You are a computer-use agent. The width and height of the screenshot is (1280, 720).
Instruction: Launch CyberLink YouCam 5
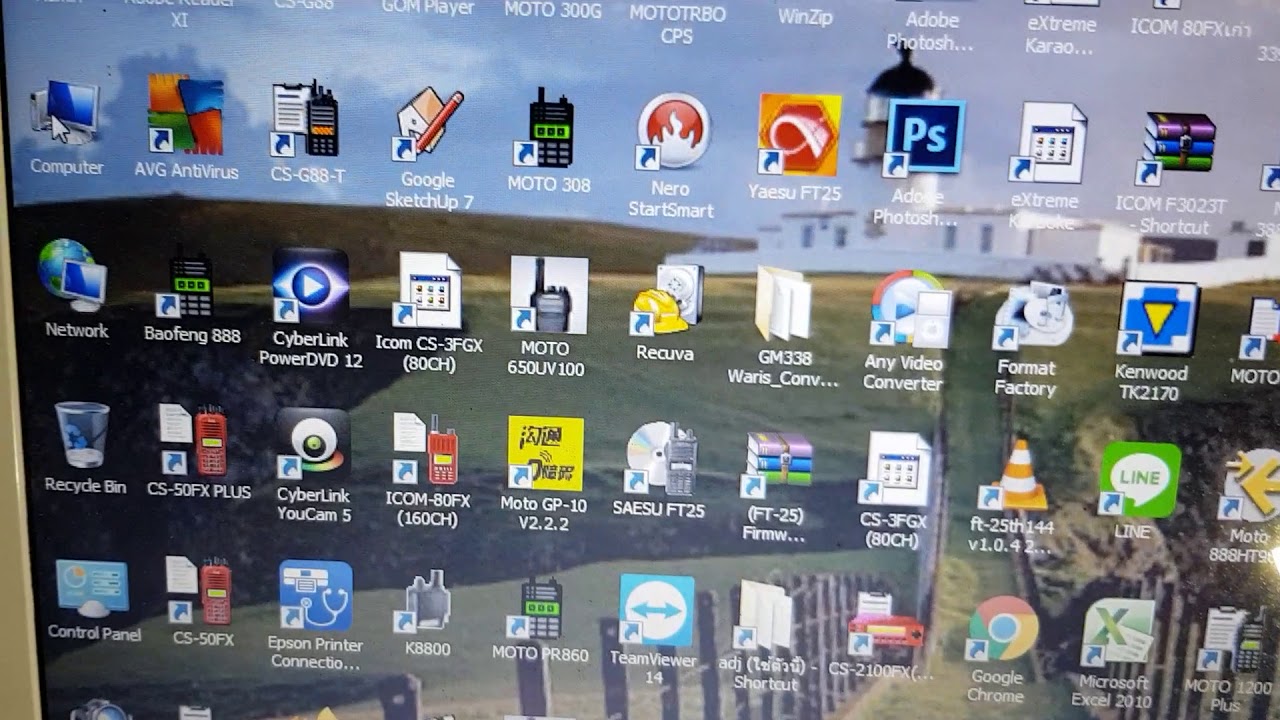313,443
